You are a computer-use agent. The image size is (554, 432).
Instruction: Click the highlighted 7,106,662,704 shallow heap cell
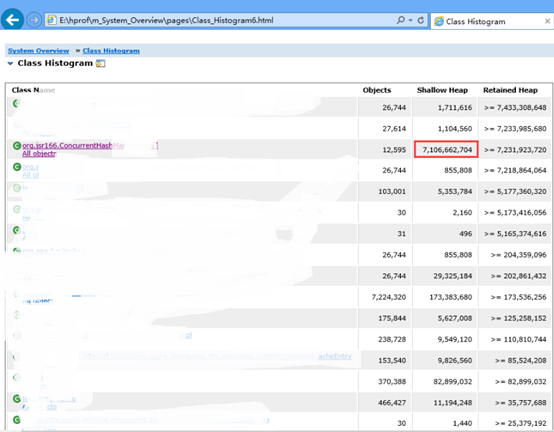(x=446, y=149)
